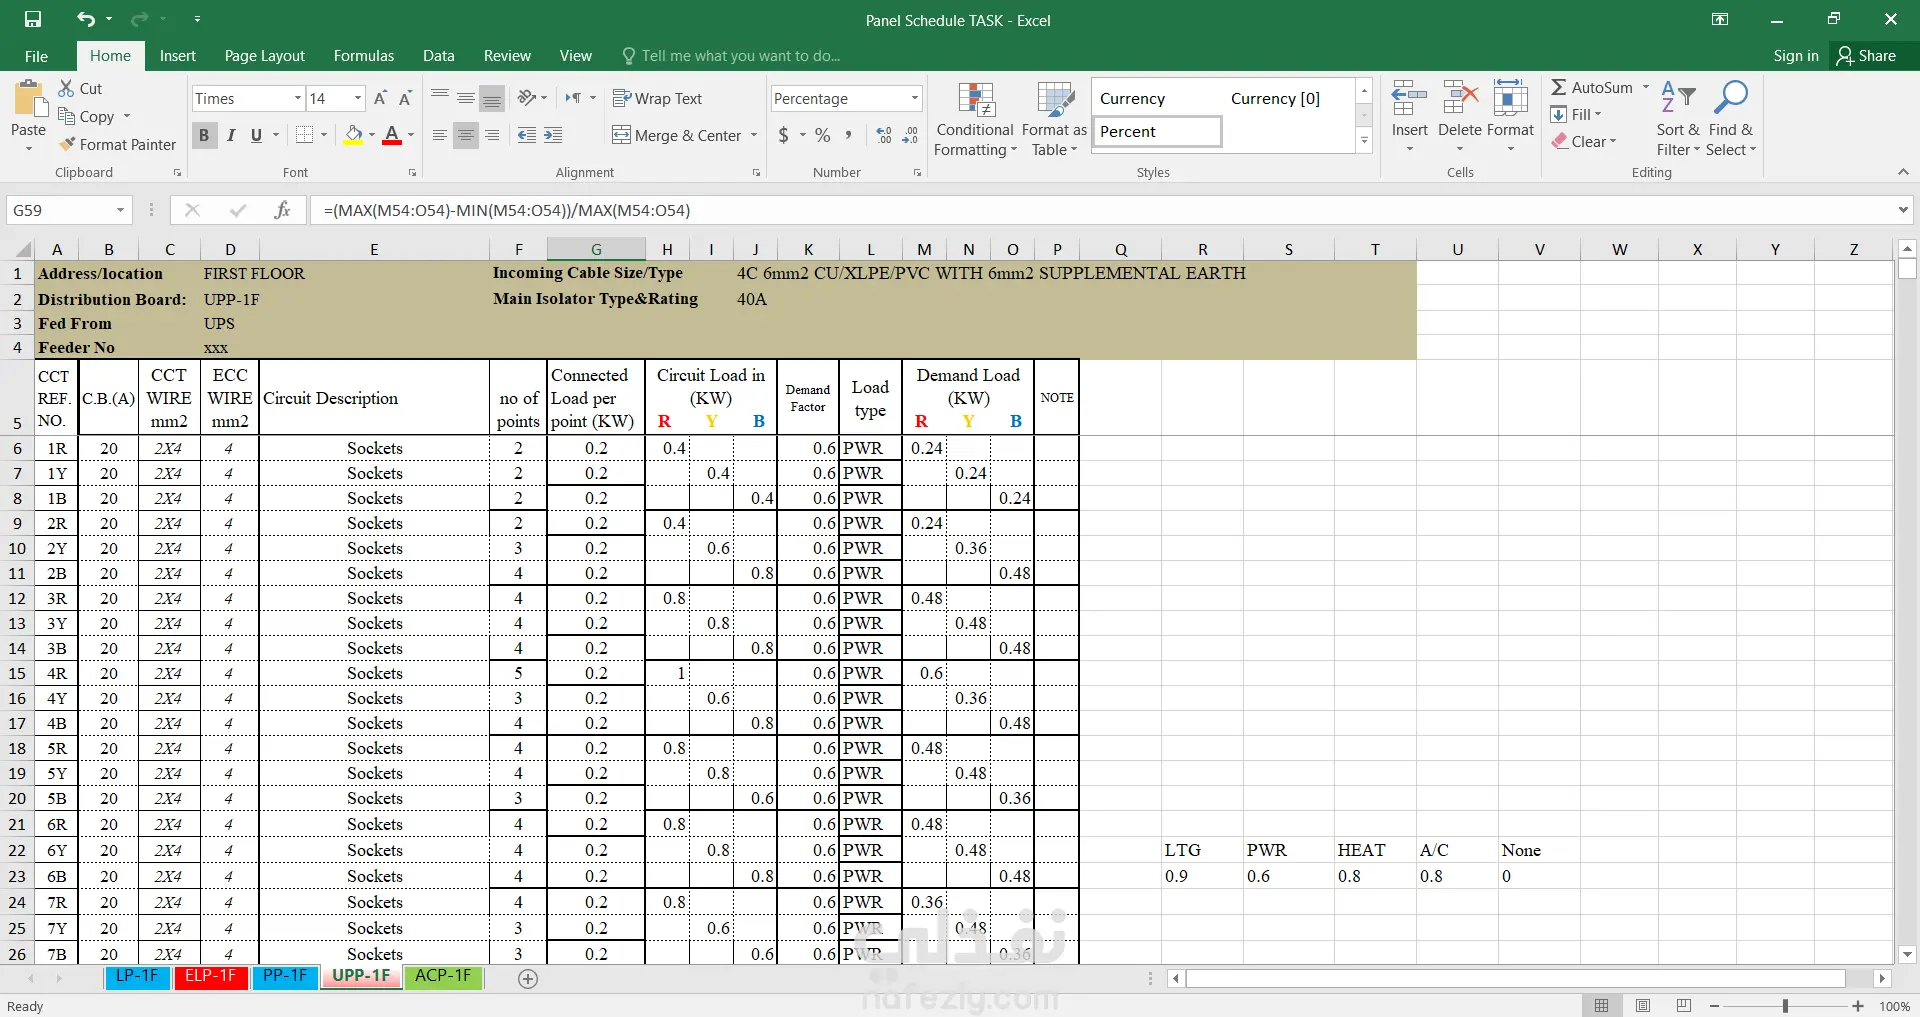Click the Increase Indent icon
Viewport: 1920px width, 1017px height.
(x=553, y=135)
